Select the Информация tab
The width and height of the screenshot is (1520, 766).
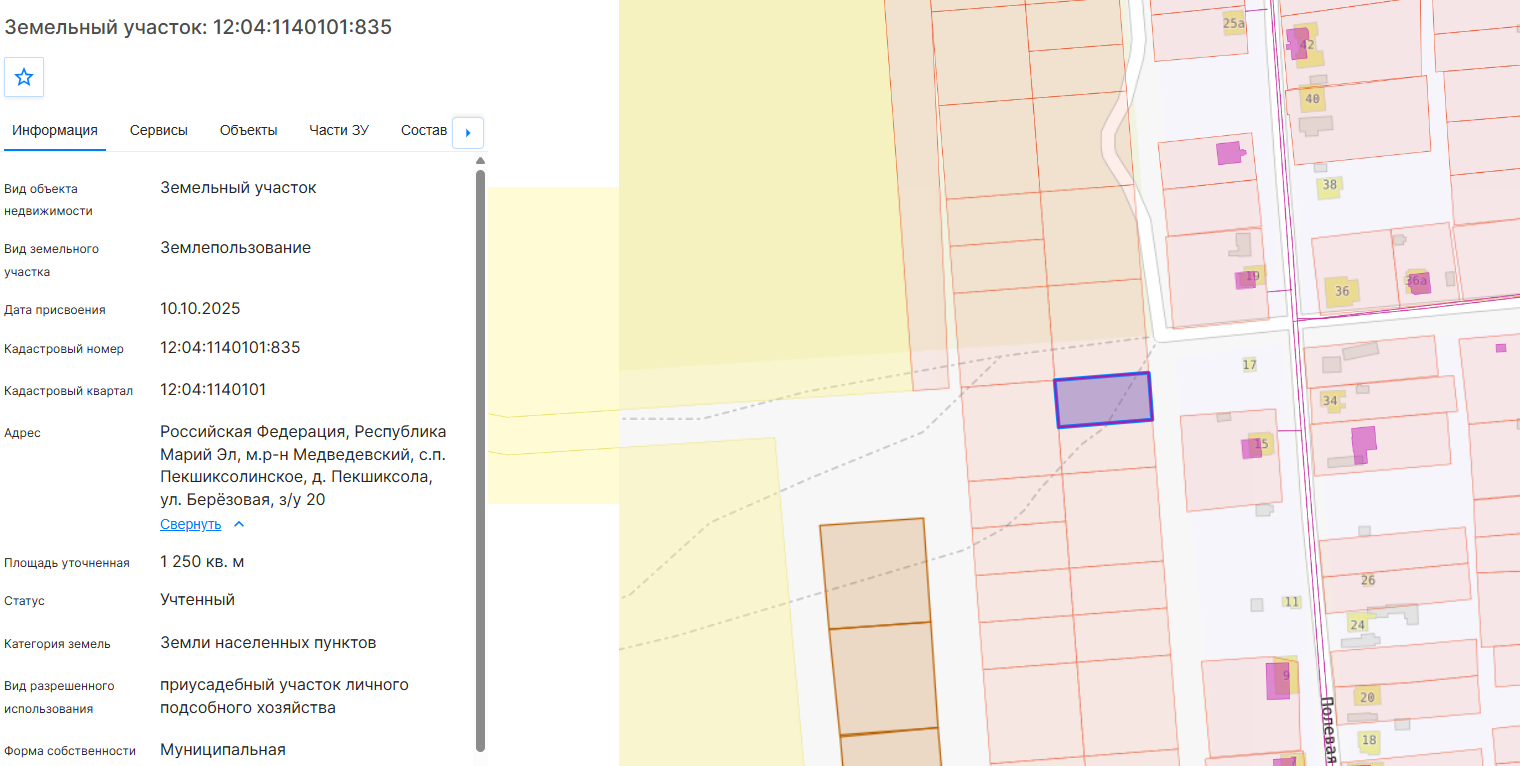click(x=55, y=130)
